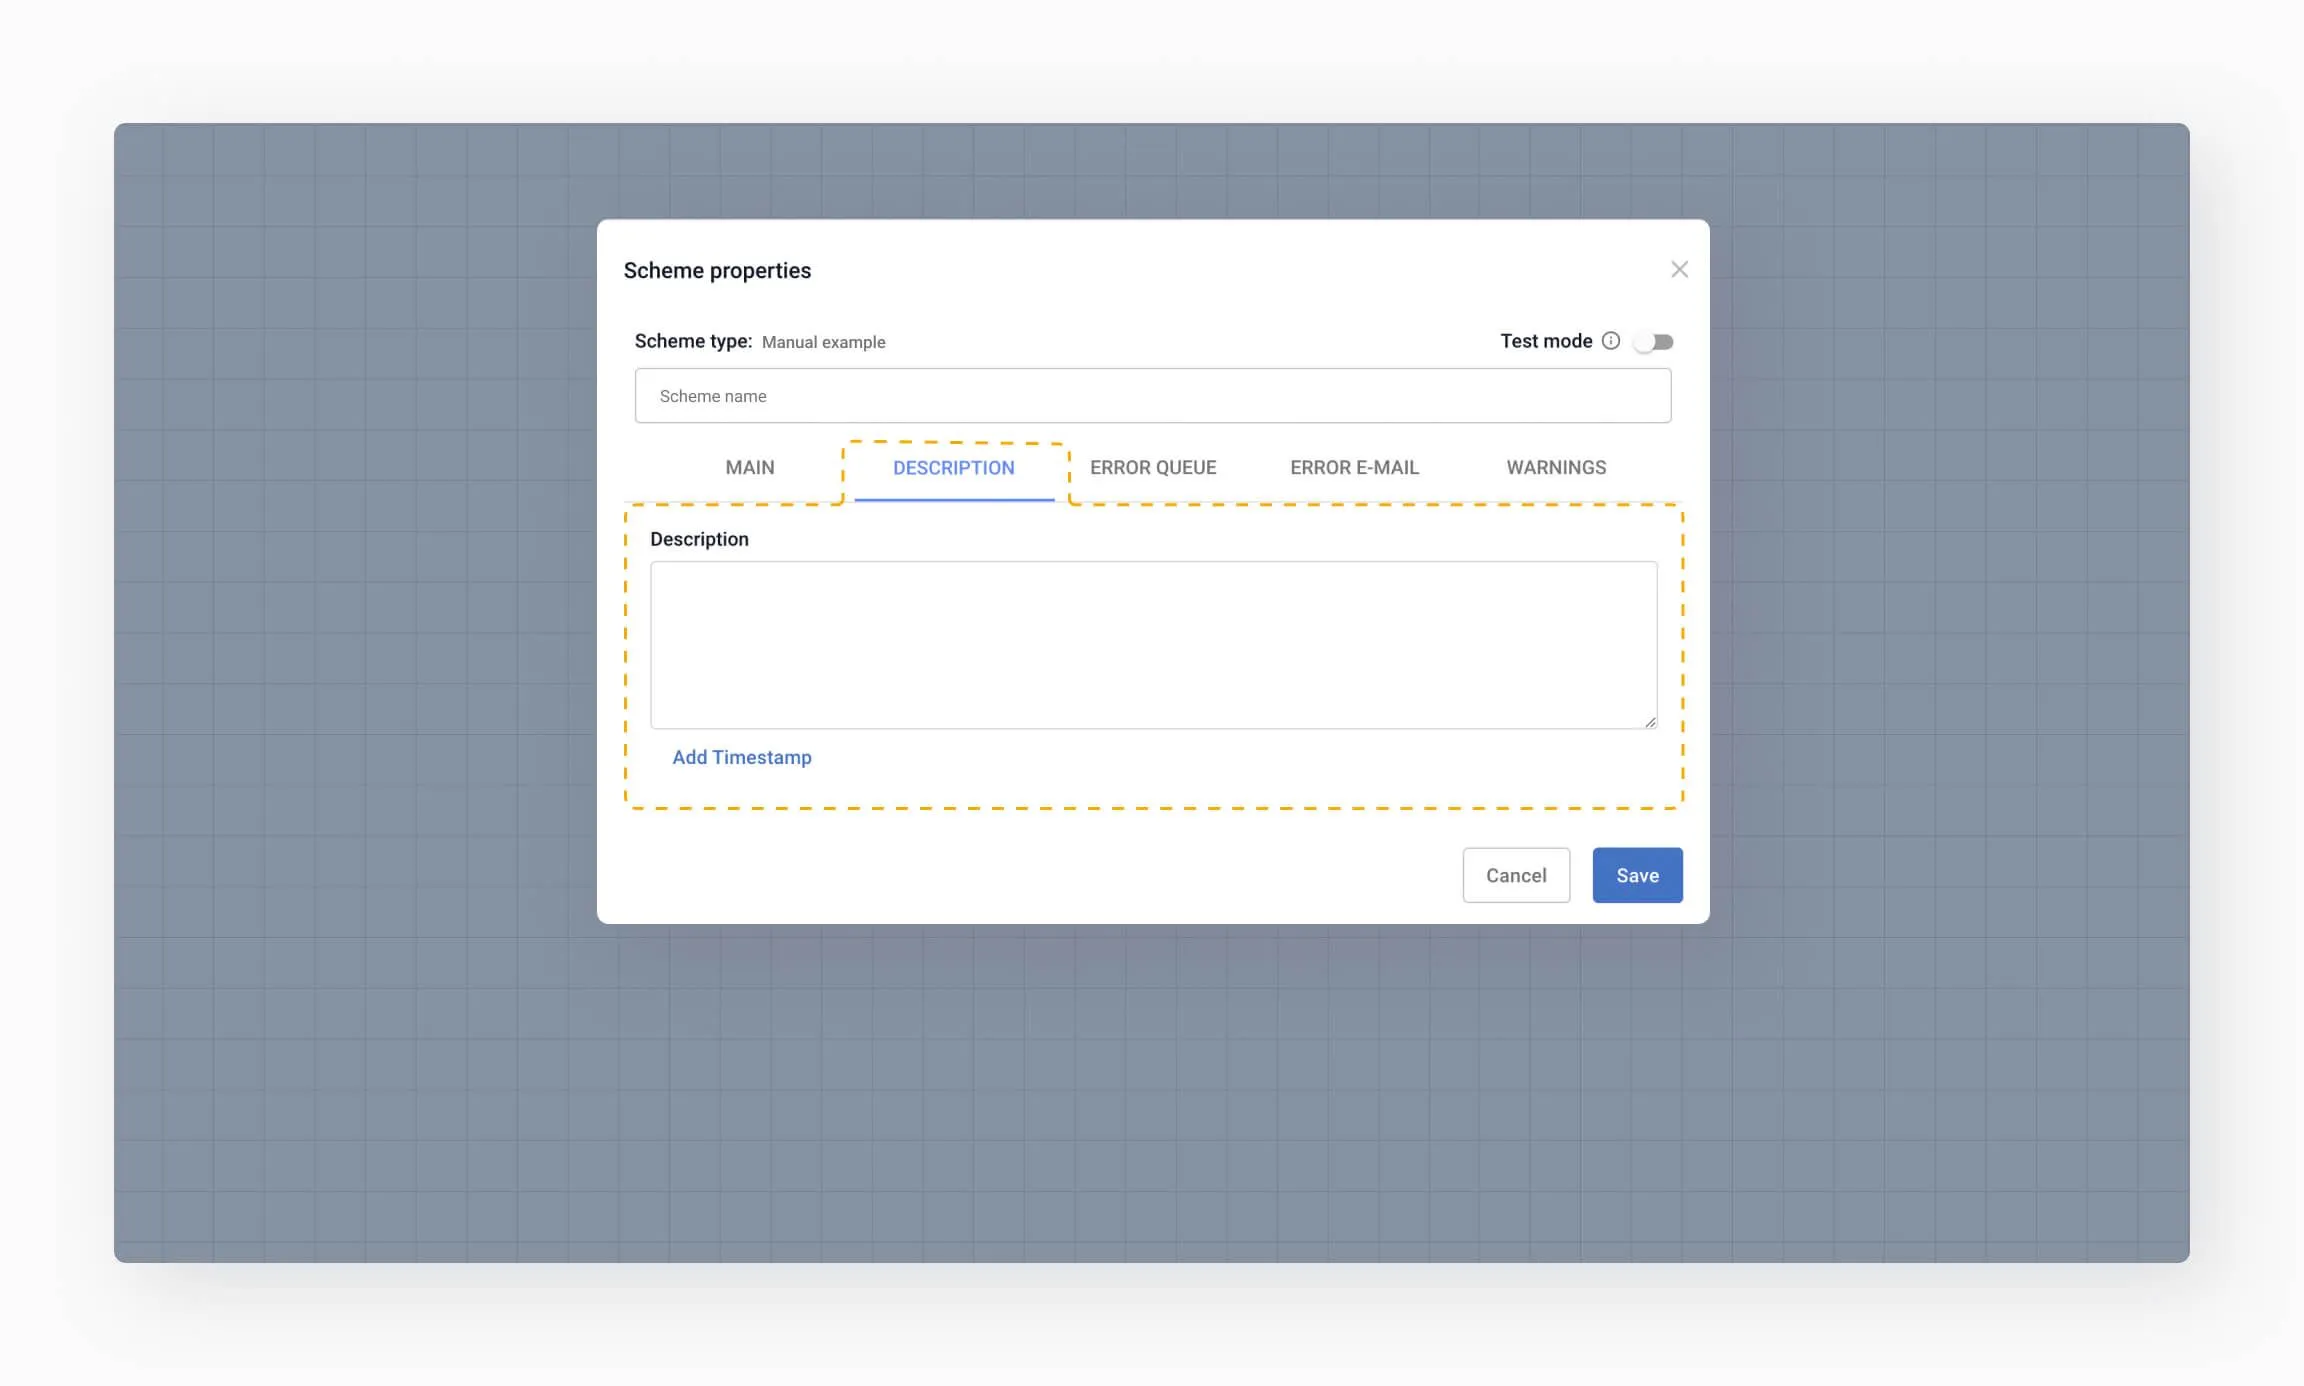Click the Add Timestamp link
The height and width of the screenshot is (1386, 2304).
(741, 758)
